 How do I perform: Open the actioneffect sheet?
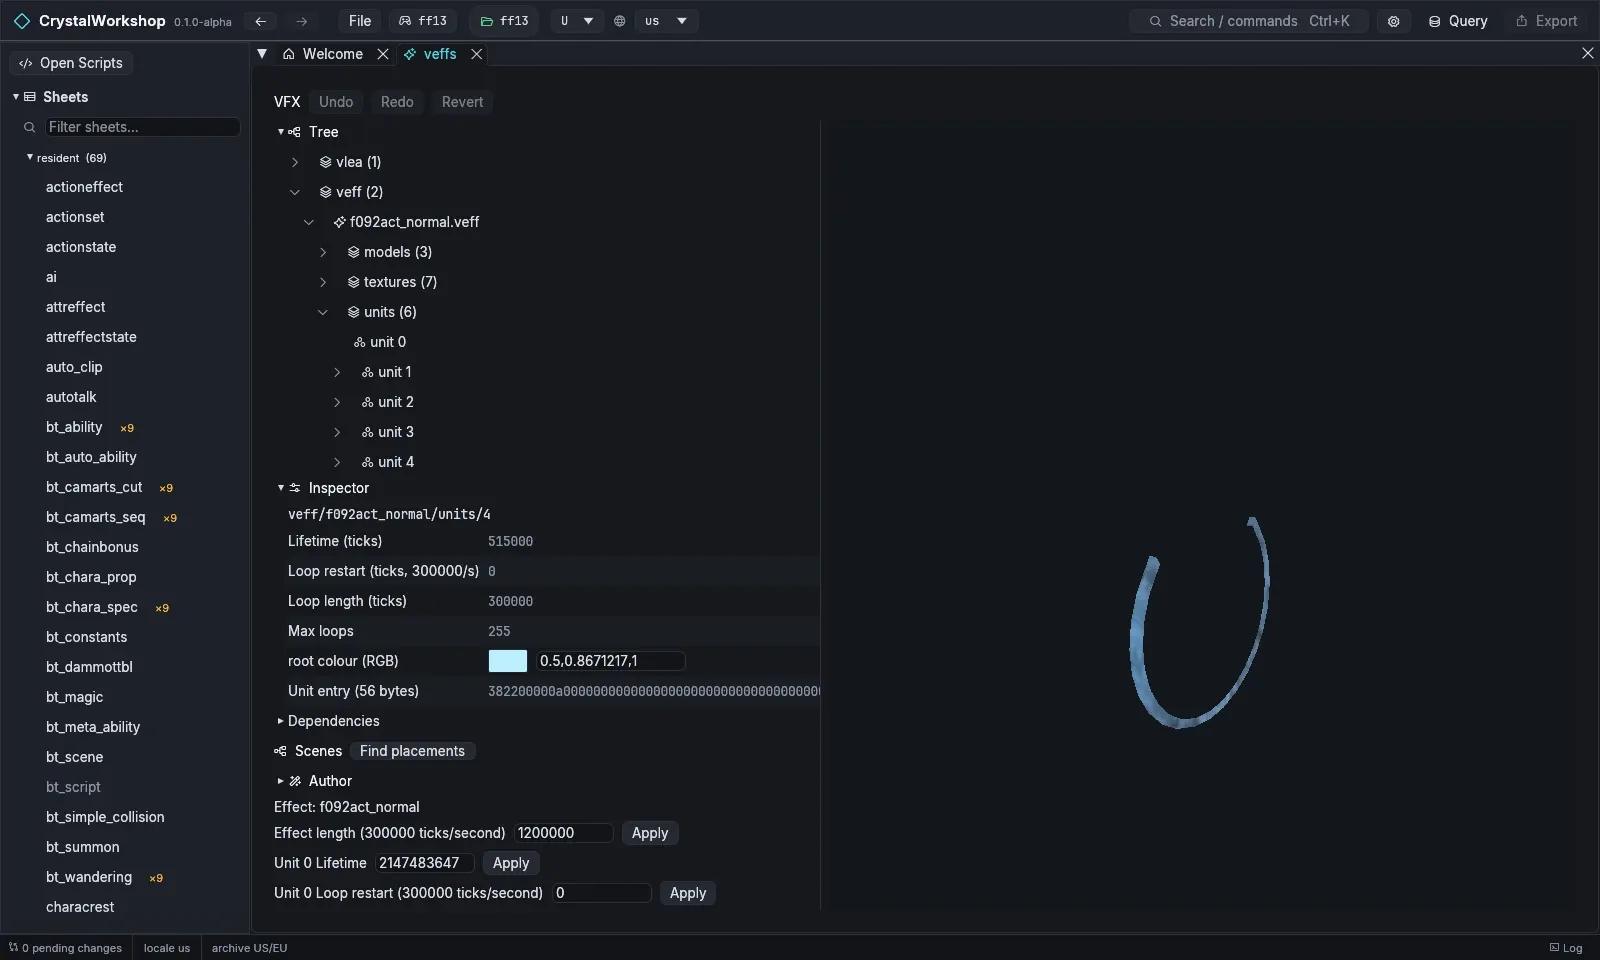[x=84, y=187]
